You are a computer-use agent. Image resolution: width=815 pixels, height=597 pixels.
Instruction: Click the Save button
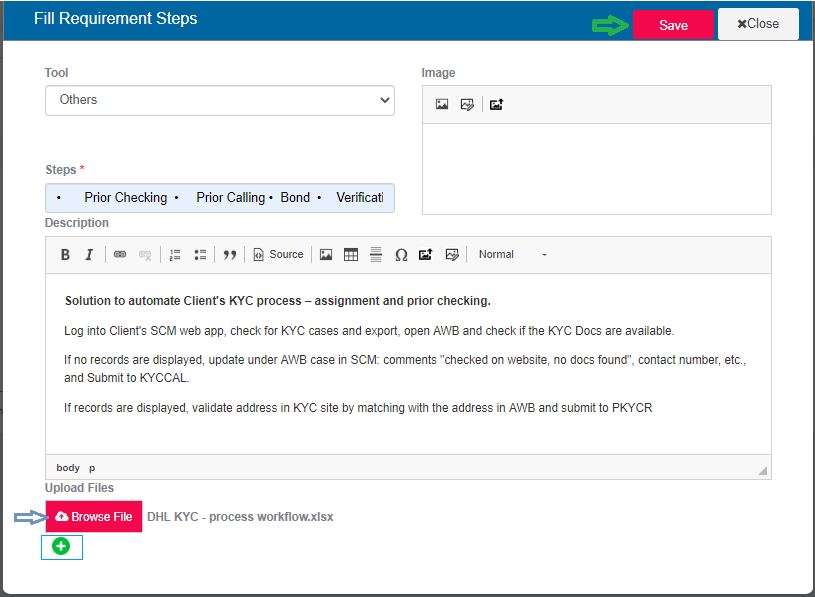click(x=673, y=25)
